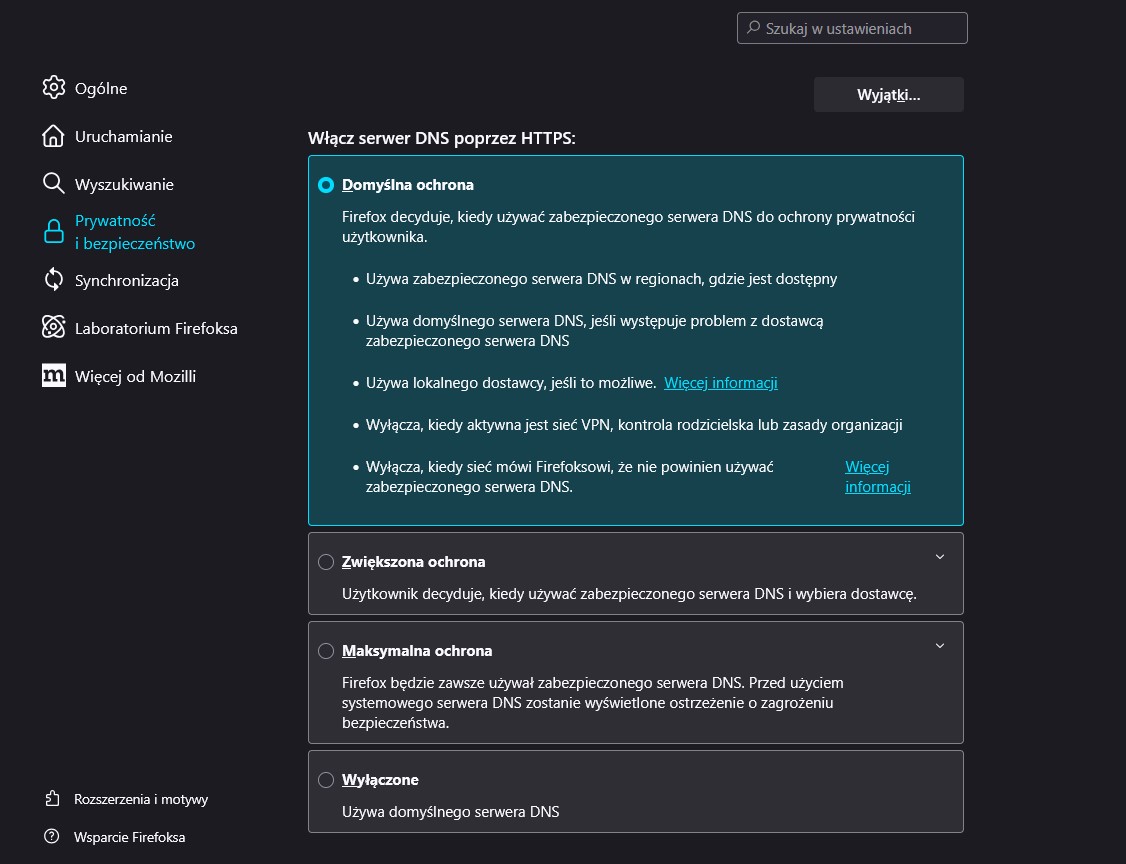Choose the Wyłączone DNS option
The height and width of the screenshot is (864, 1126).
click(x=325, y=780)
